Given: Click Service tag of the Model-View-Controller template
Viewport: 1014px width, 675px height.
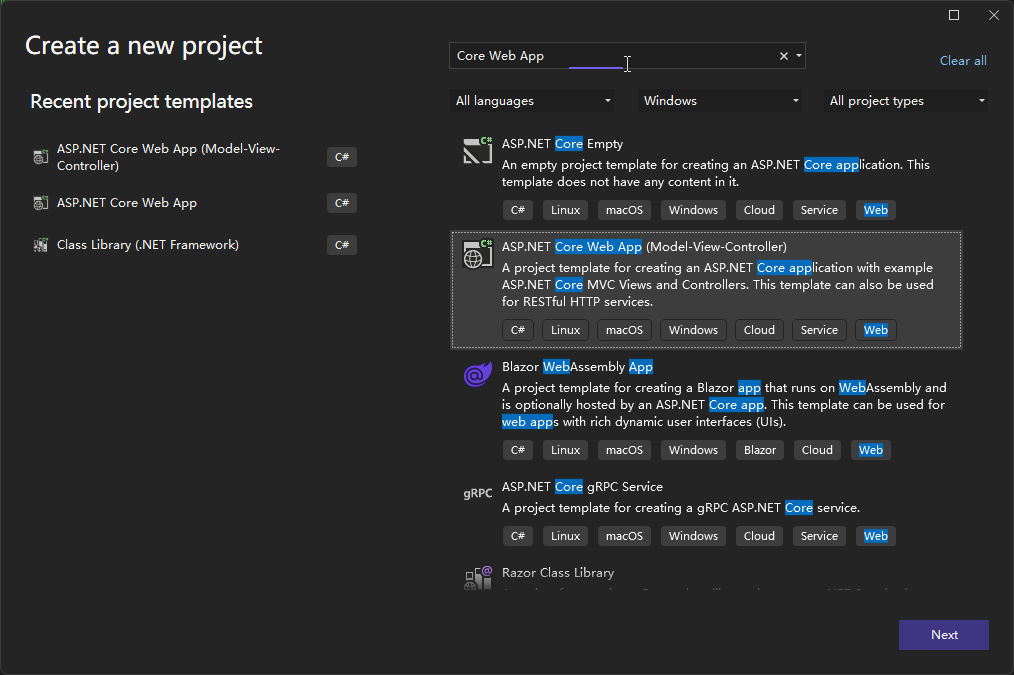Looking at the screenshot, I should click(x=819, y=330).
